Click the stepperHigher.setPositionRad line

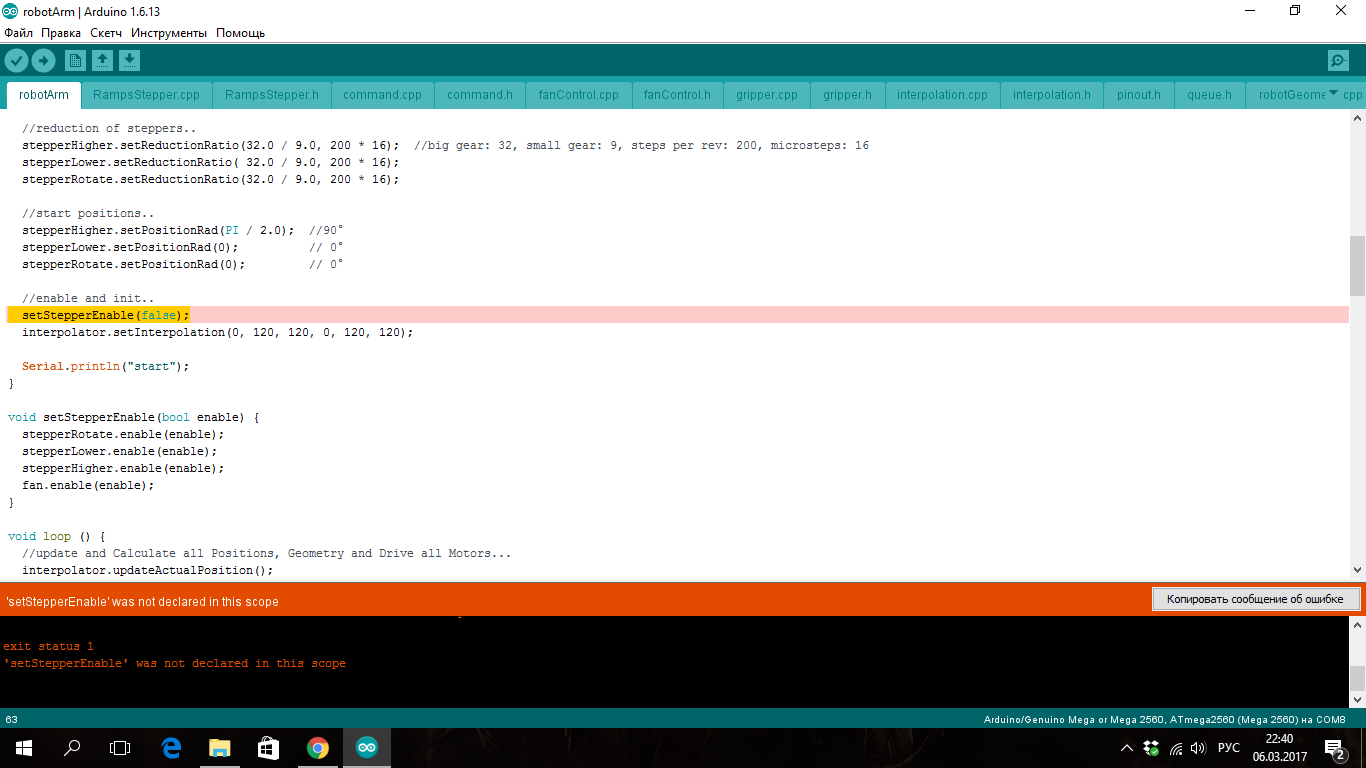(x=182, y=230)
